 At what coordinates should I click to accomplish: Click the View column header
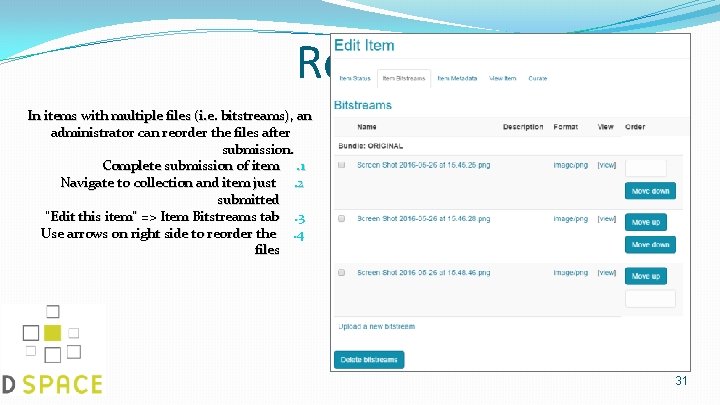pos(605,127)
